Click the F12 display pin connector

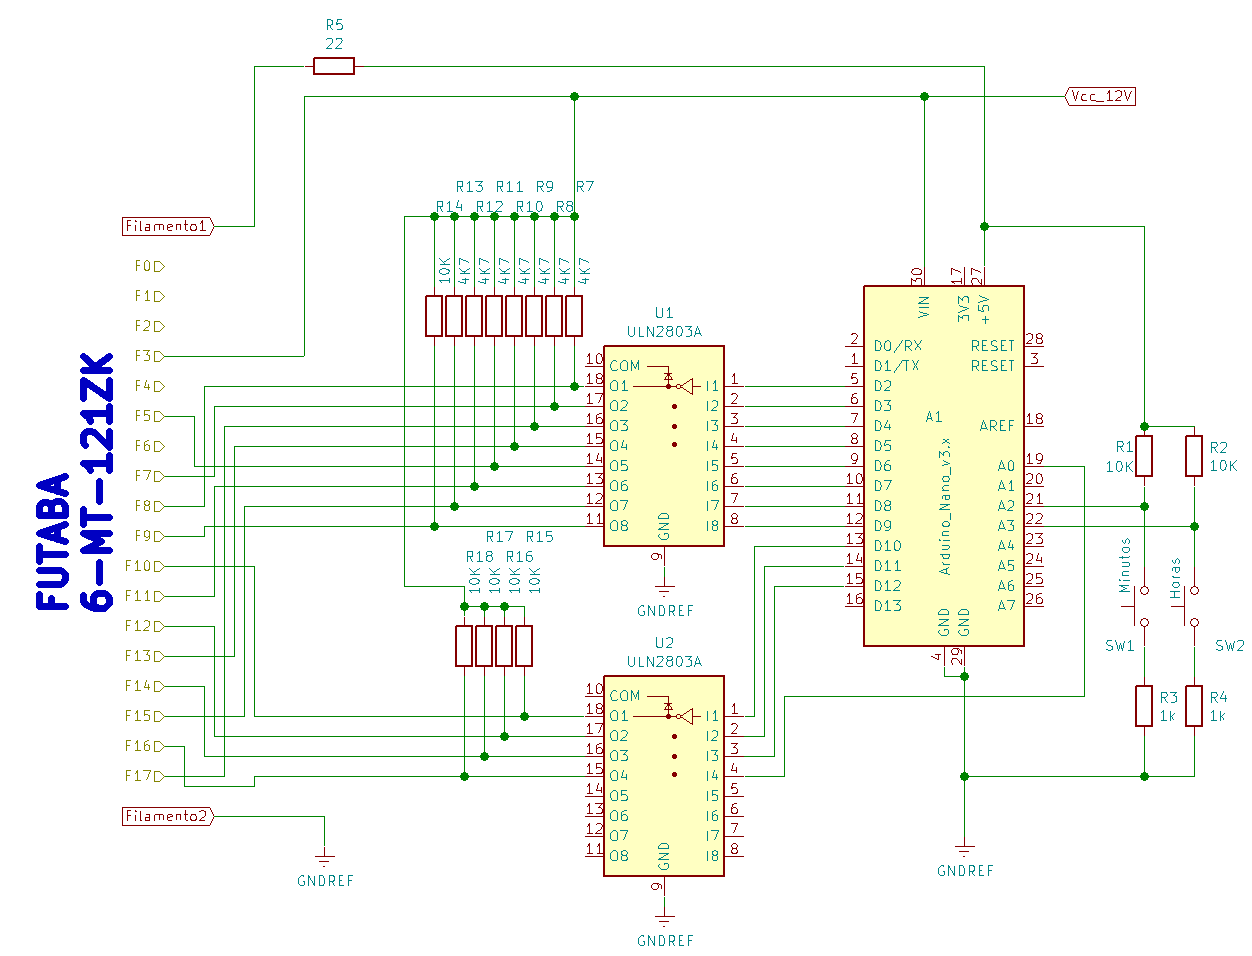[x=145, y=626]
